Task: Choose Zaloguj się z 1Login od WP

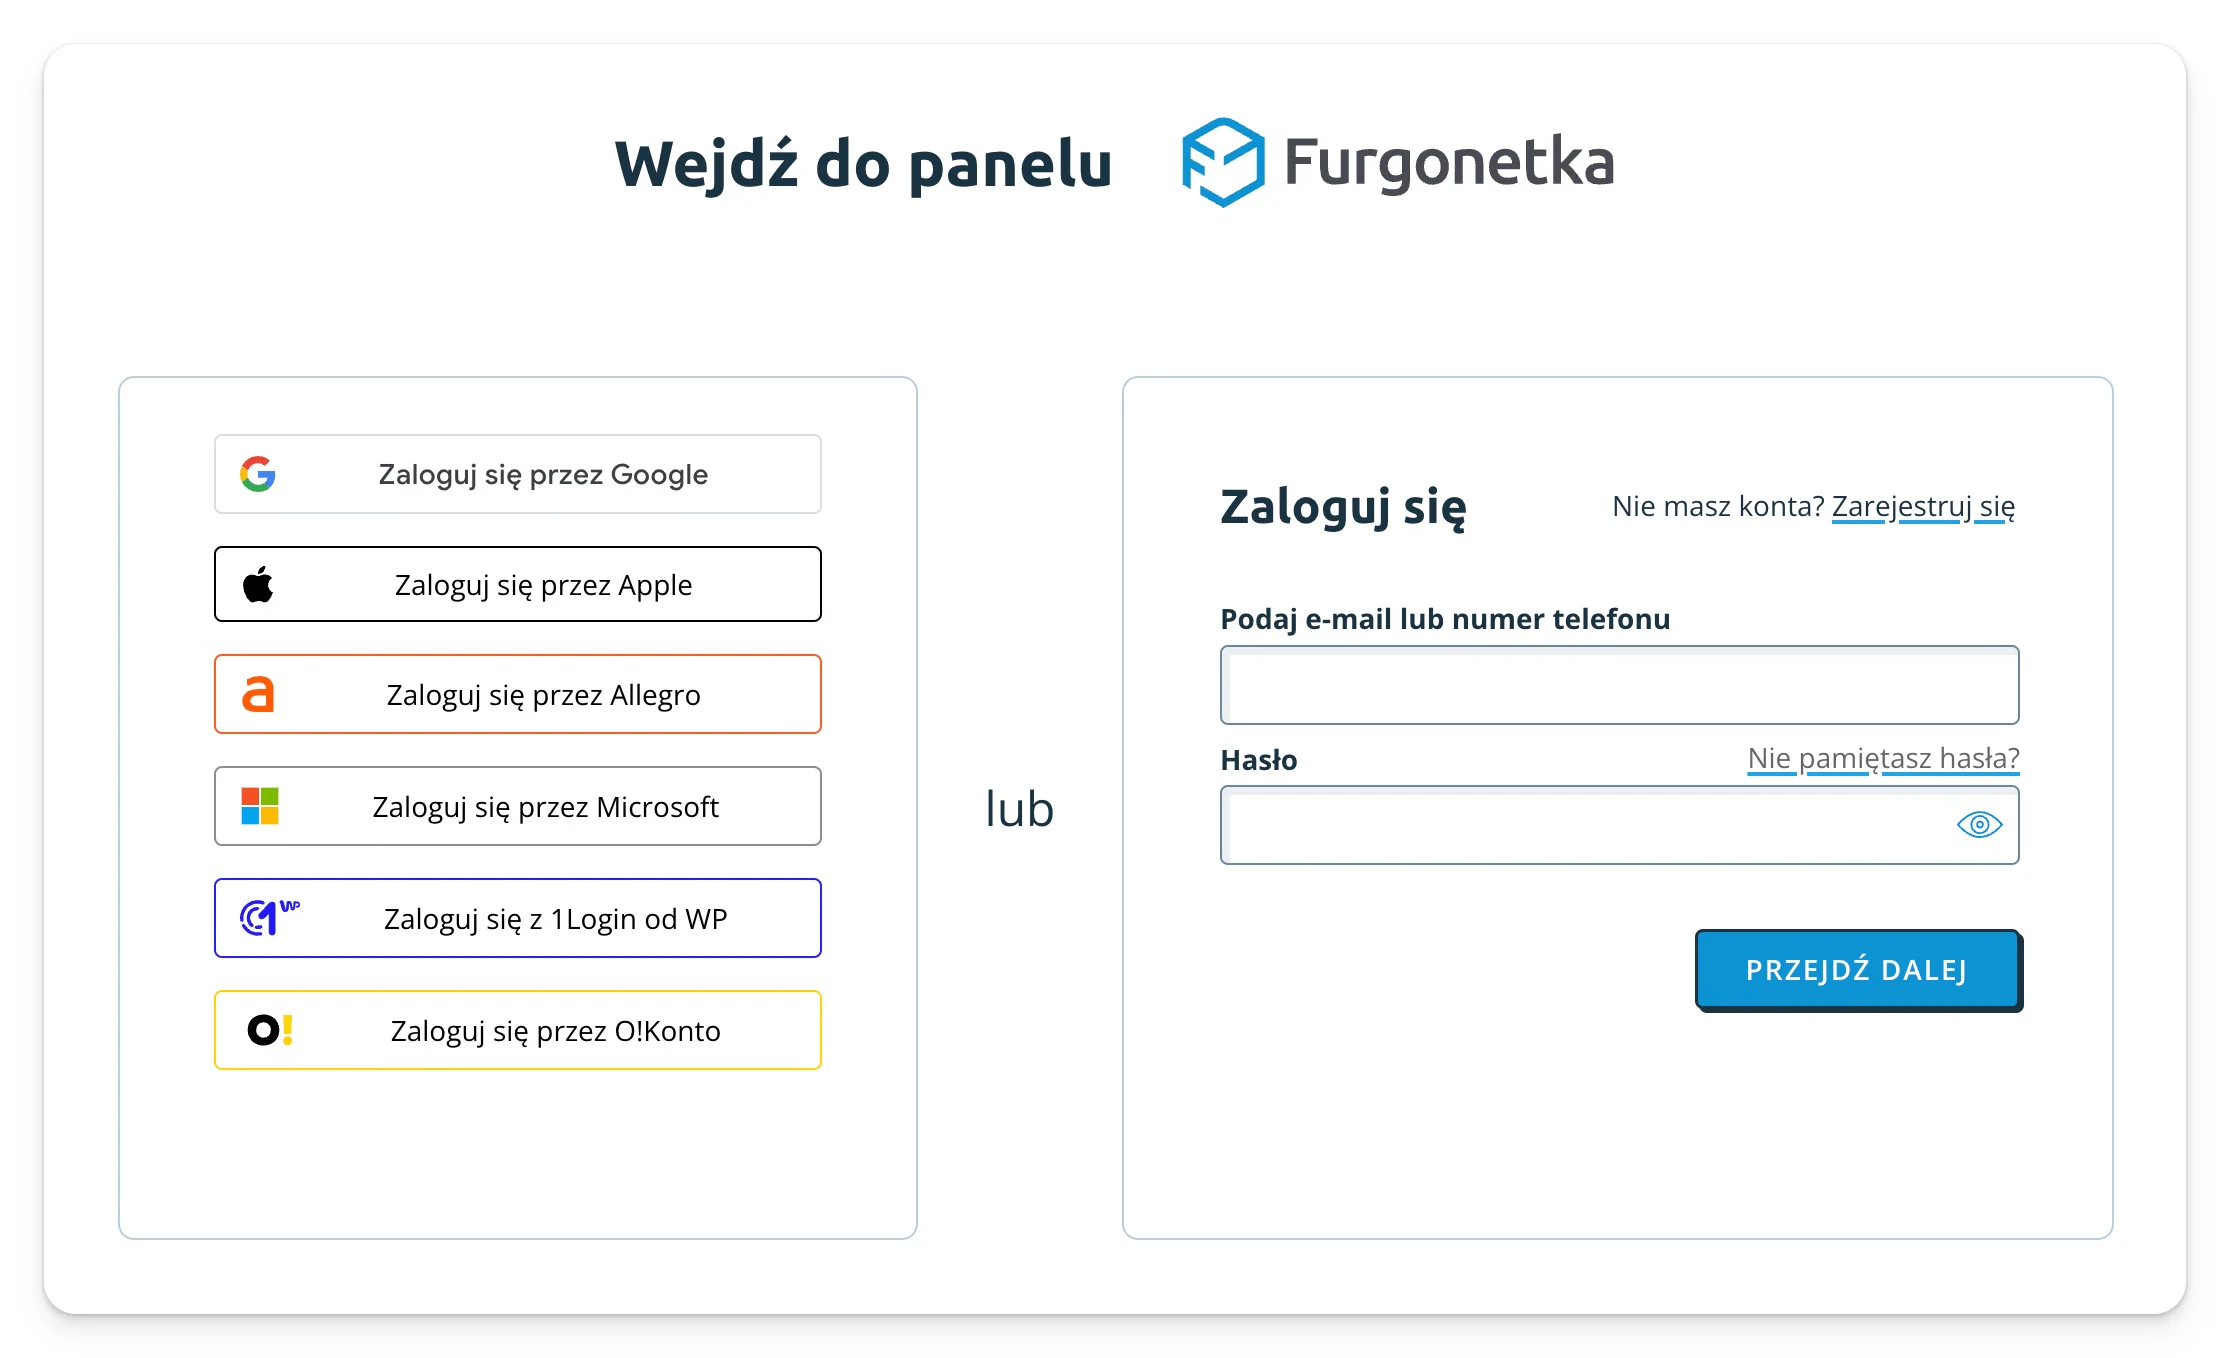Action: 518,918
